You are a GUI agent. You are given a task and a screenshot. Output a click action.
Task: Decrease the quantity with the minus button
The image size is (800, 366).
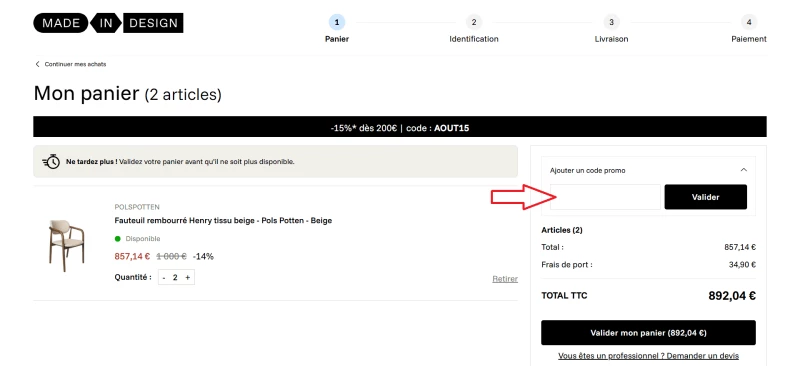click(164, 277)
